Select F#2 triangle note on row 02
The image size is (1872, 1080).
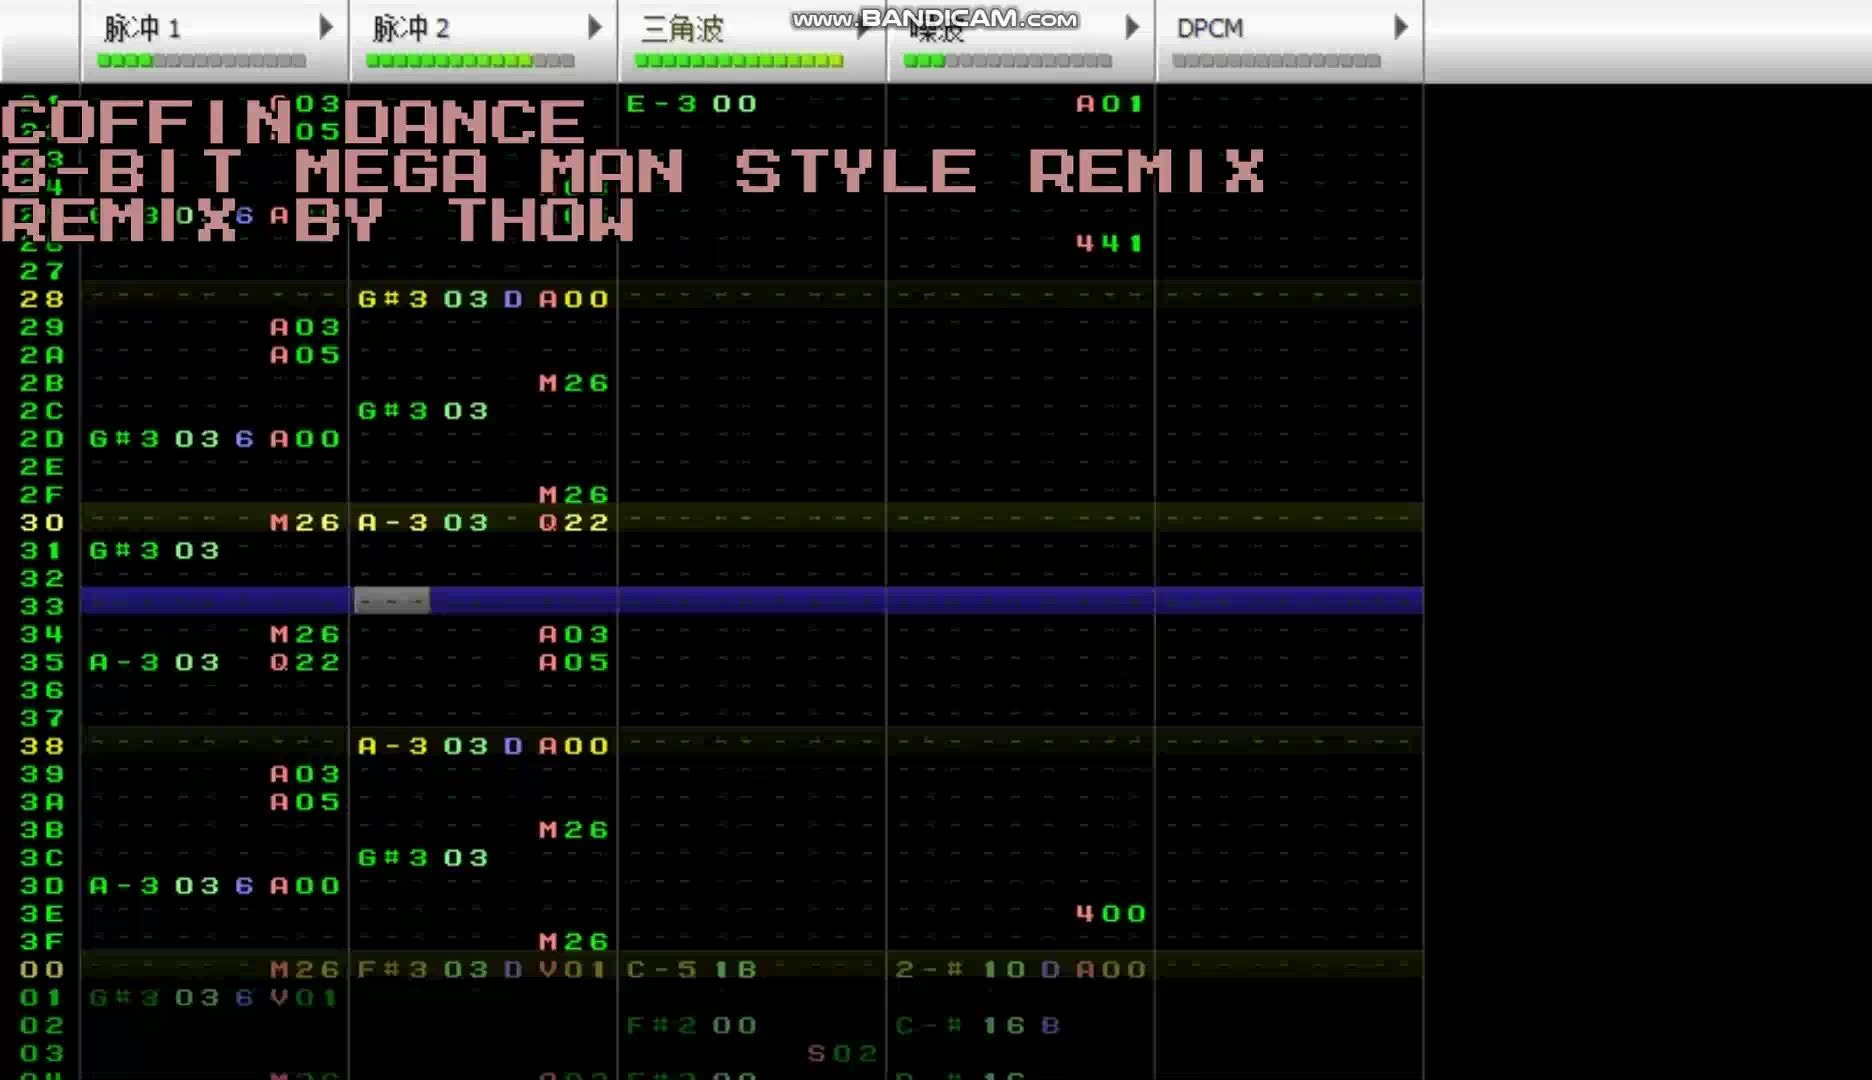click(x=662, y=1026)
